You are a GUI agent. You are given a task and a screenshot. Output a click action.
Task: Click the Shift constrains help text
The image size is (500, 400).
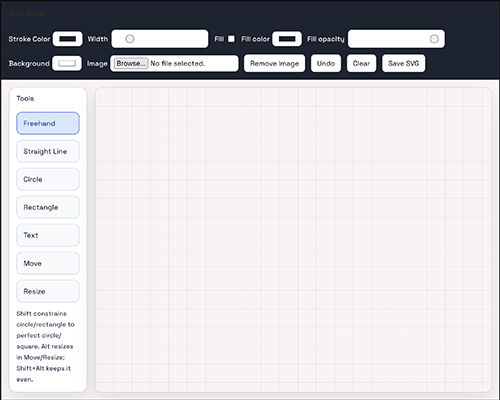click(x=45, y=346)
